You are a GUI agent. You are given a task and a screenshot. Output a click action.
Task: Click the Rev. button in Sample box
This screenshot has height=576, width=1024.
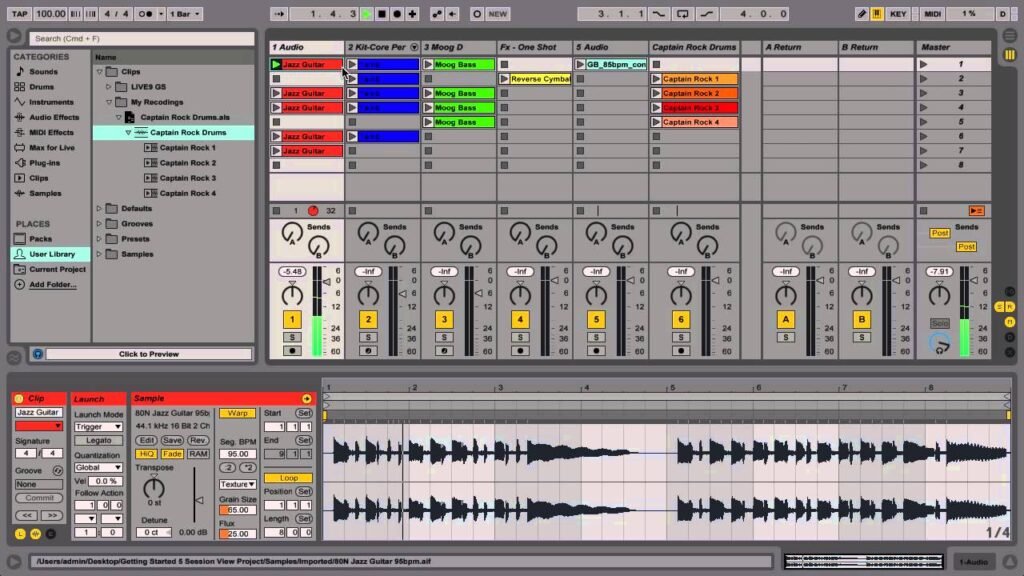tap(199, 440)
